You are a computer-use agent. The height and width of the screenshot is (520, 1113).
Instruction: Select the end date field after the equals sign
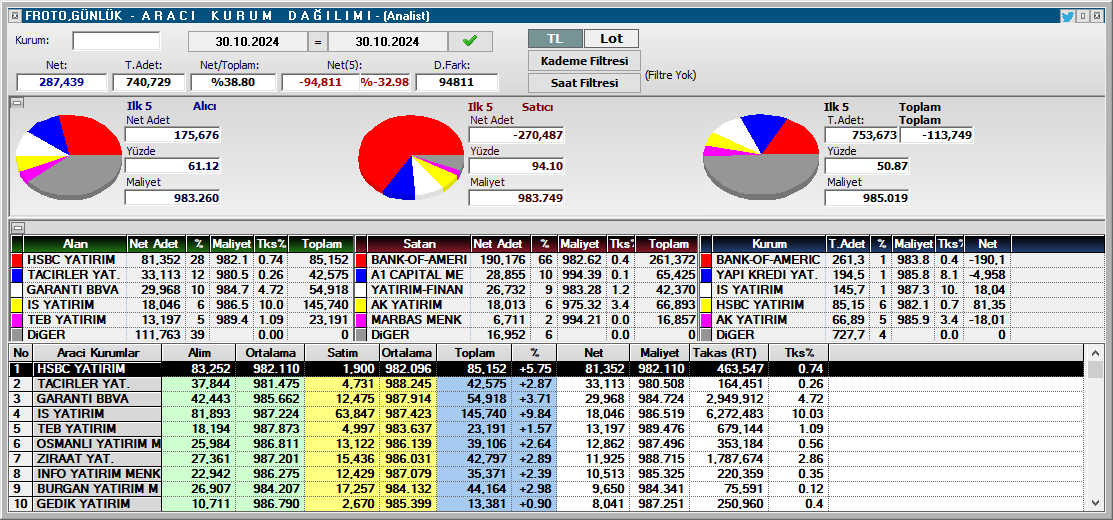(388, 41)
